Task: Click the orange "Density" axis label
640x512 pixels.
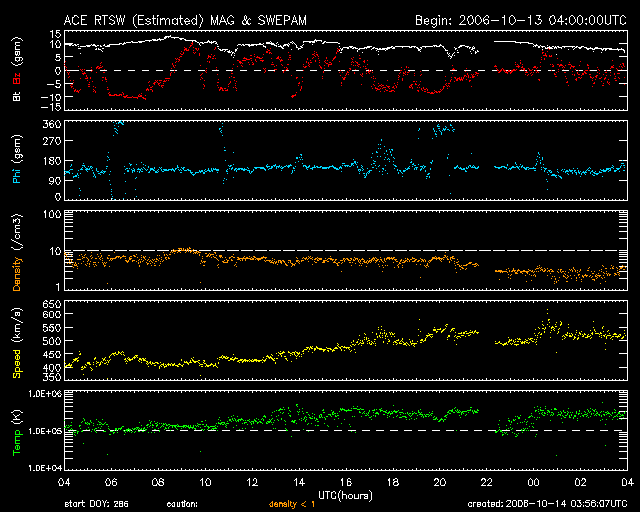Action: [17, 274]
